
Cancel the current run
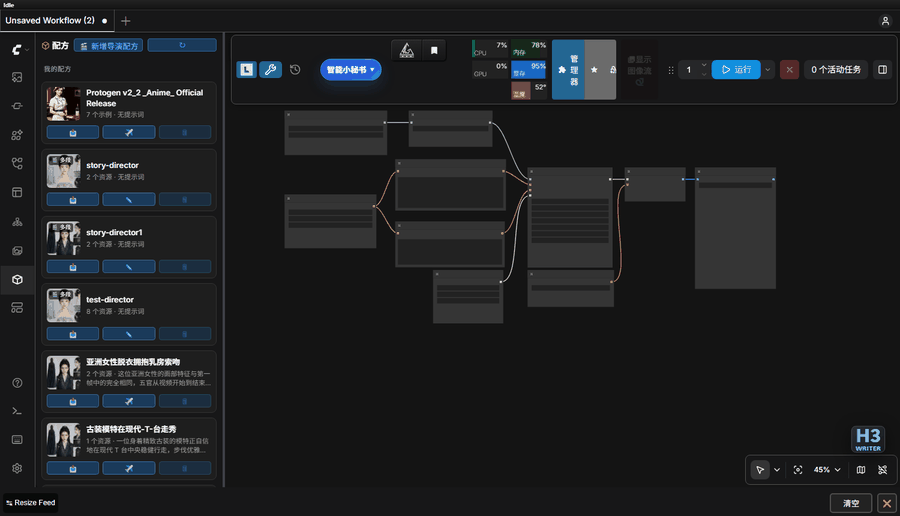pyautogui.click(x=789, y=69)
